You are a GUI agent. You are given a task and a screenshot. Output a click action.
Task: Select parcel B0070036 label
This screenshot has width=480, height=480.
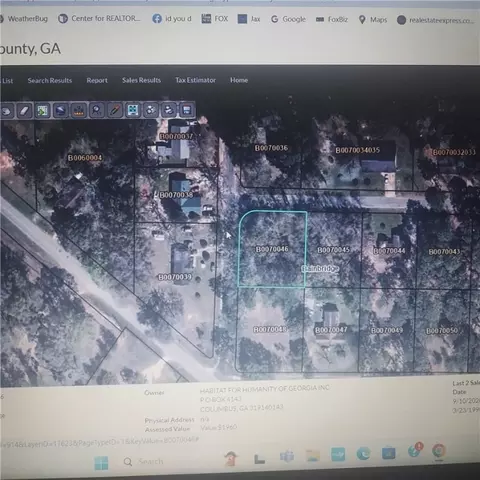point(271,148)
